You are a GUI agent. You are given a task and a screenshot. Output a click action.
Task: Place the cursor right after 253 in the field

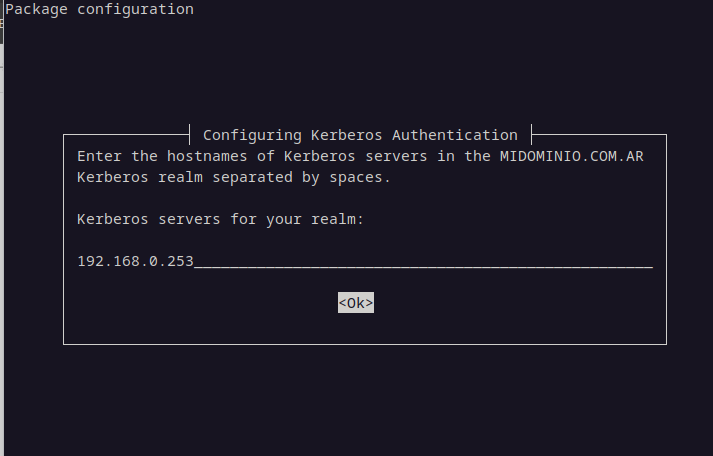coord(196,261)
